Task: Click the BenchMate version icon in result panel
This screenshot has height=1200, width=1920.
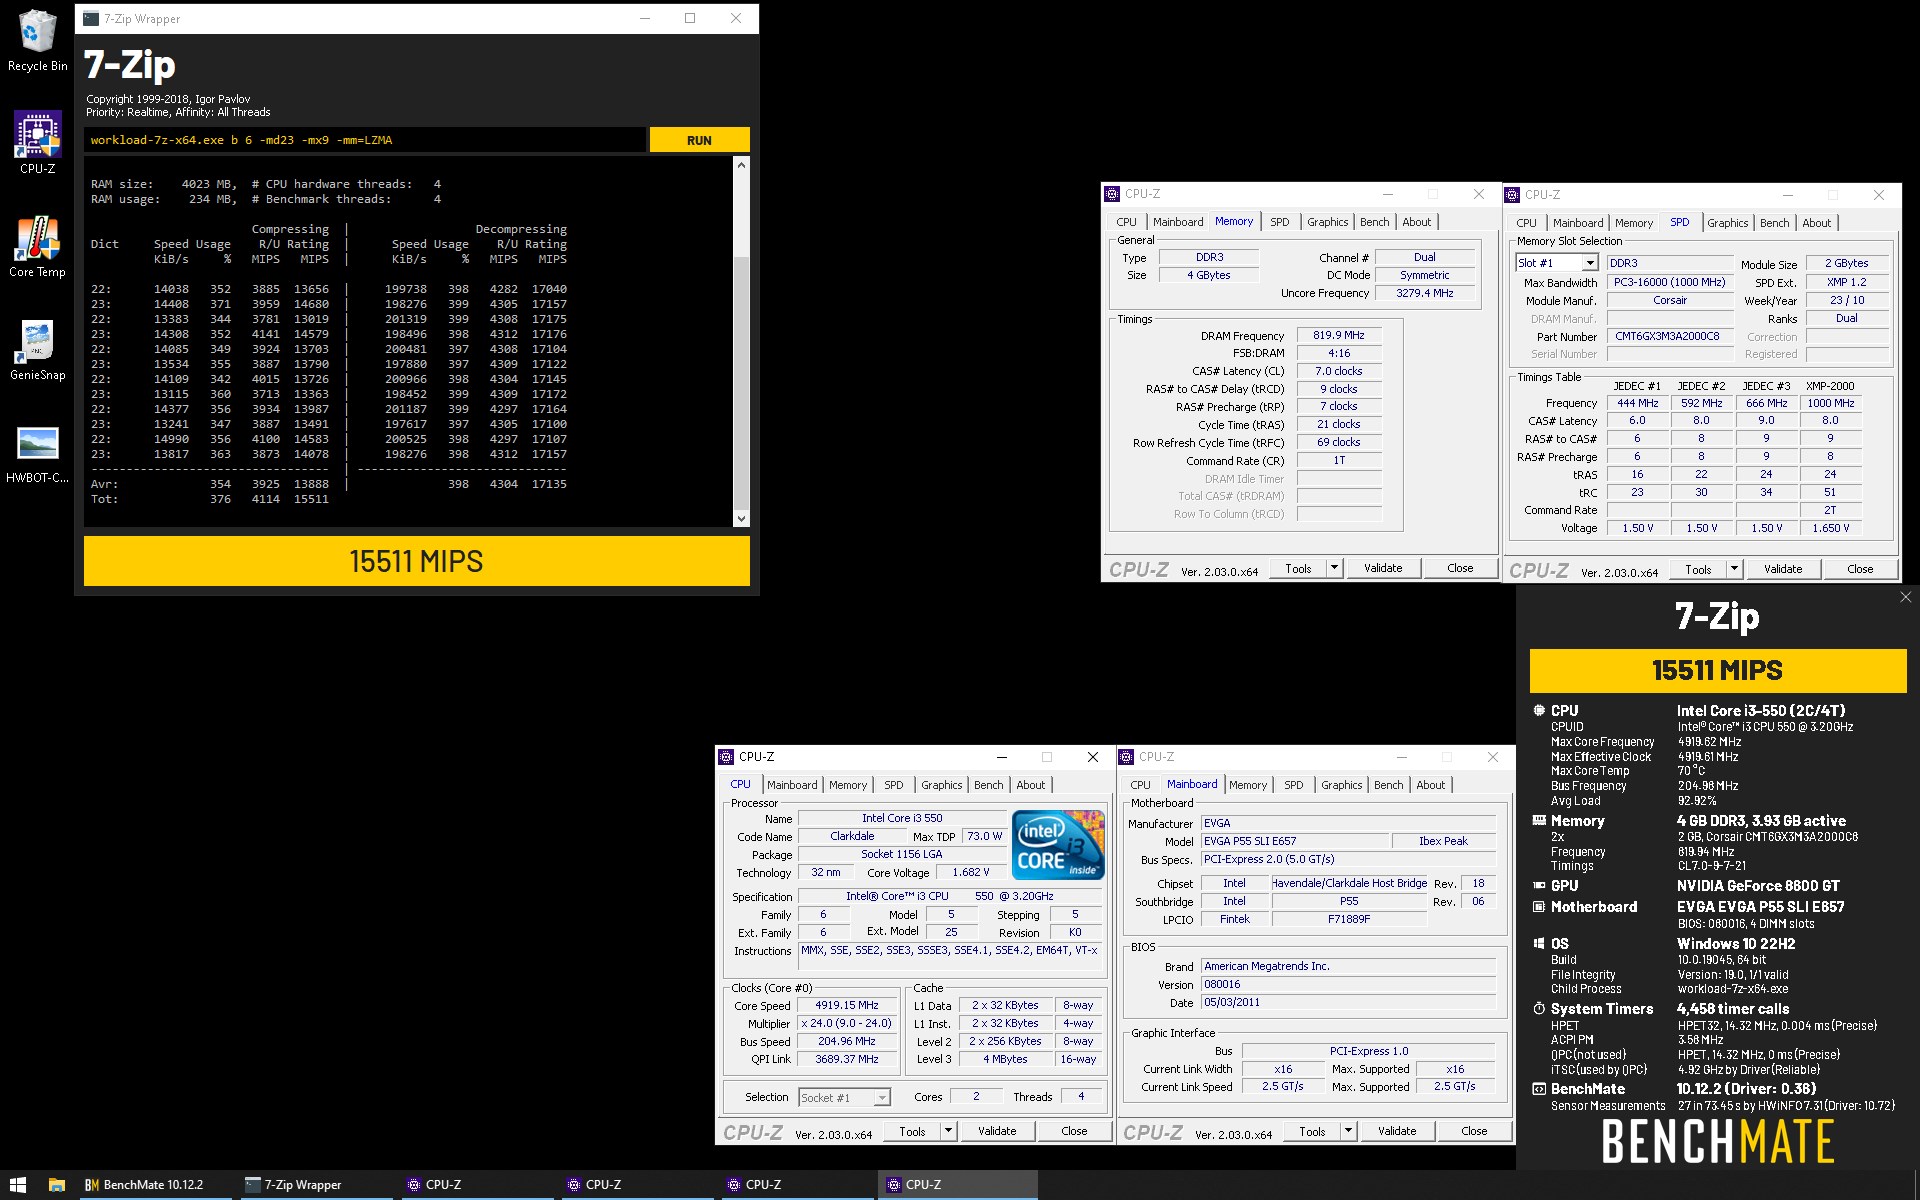Action: tap(1538, 1089)
